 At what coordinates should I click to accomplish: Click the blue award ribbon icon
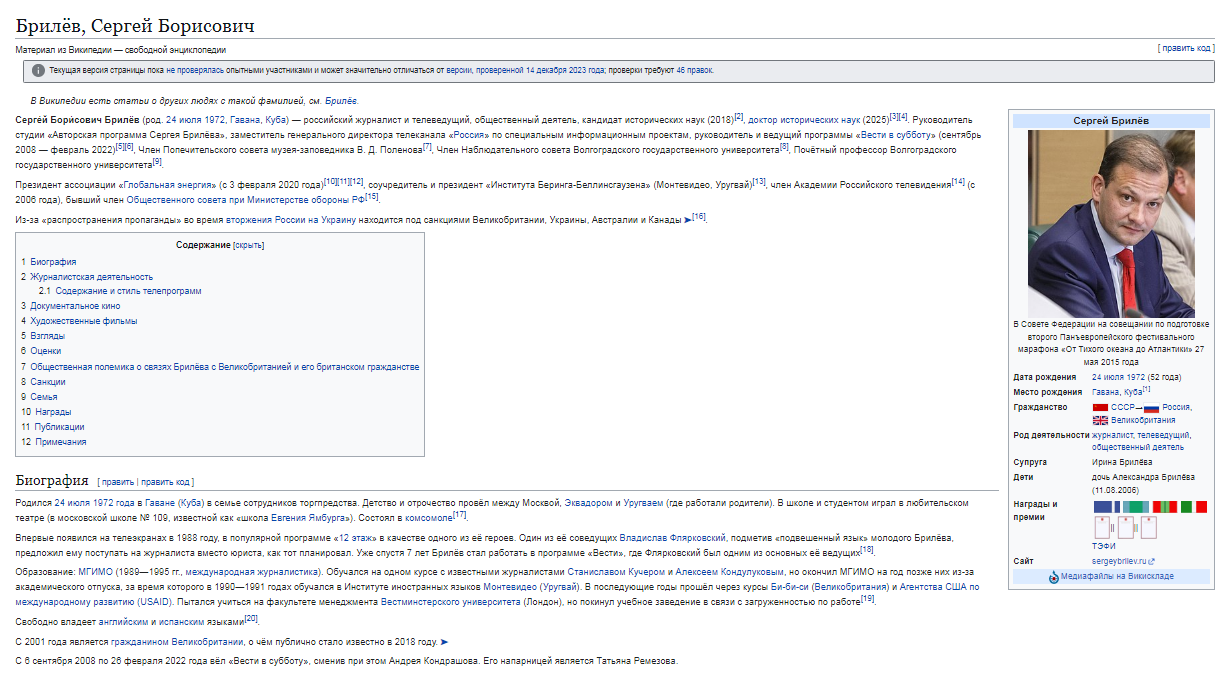pyautogui.click(x=1107, y=507)
